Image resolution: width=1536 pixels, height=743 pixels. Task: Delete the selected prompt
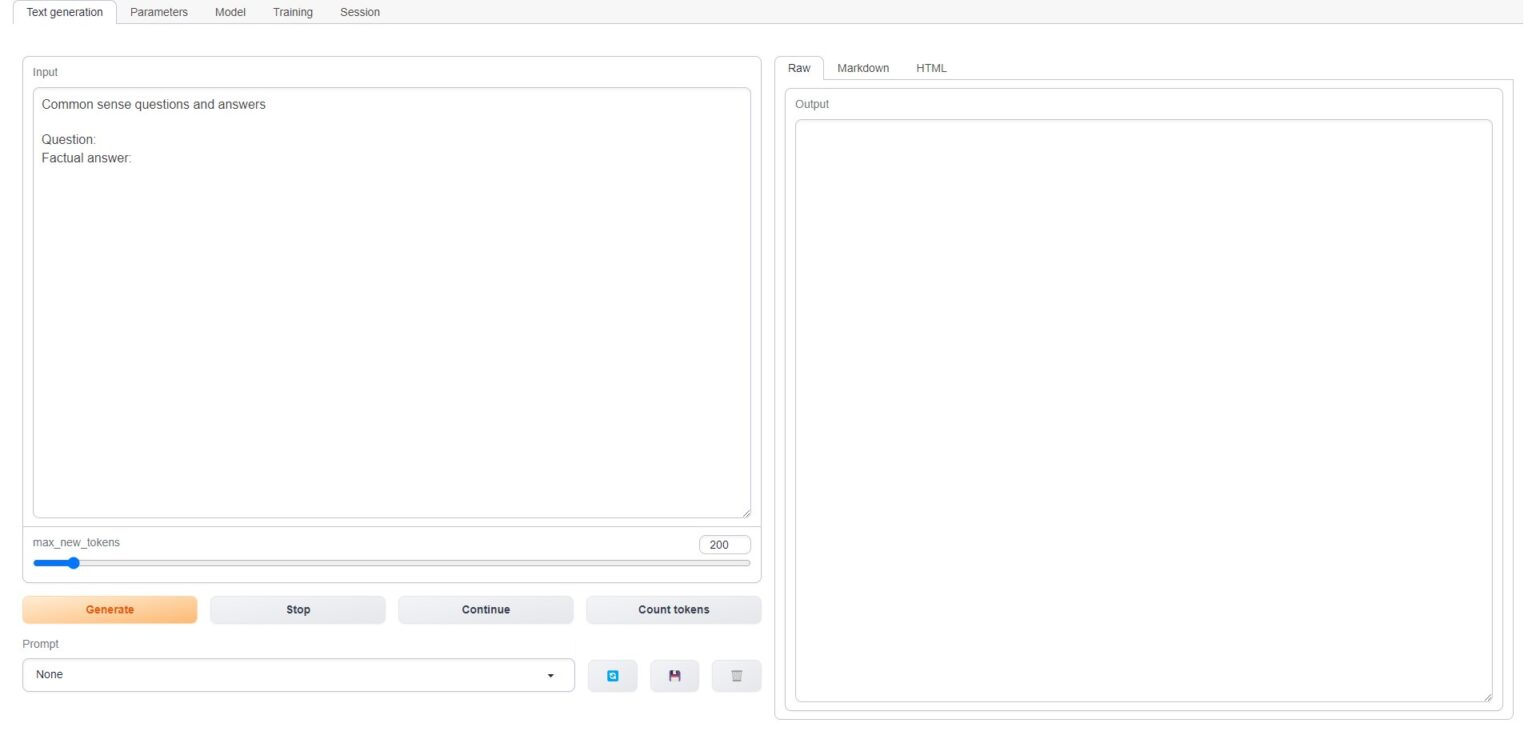(736, 675)
